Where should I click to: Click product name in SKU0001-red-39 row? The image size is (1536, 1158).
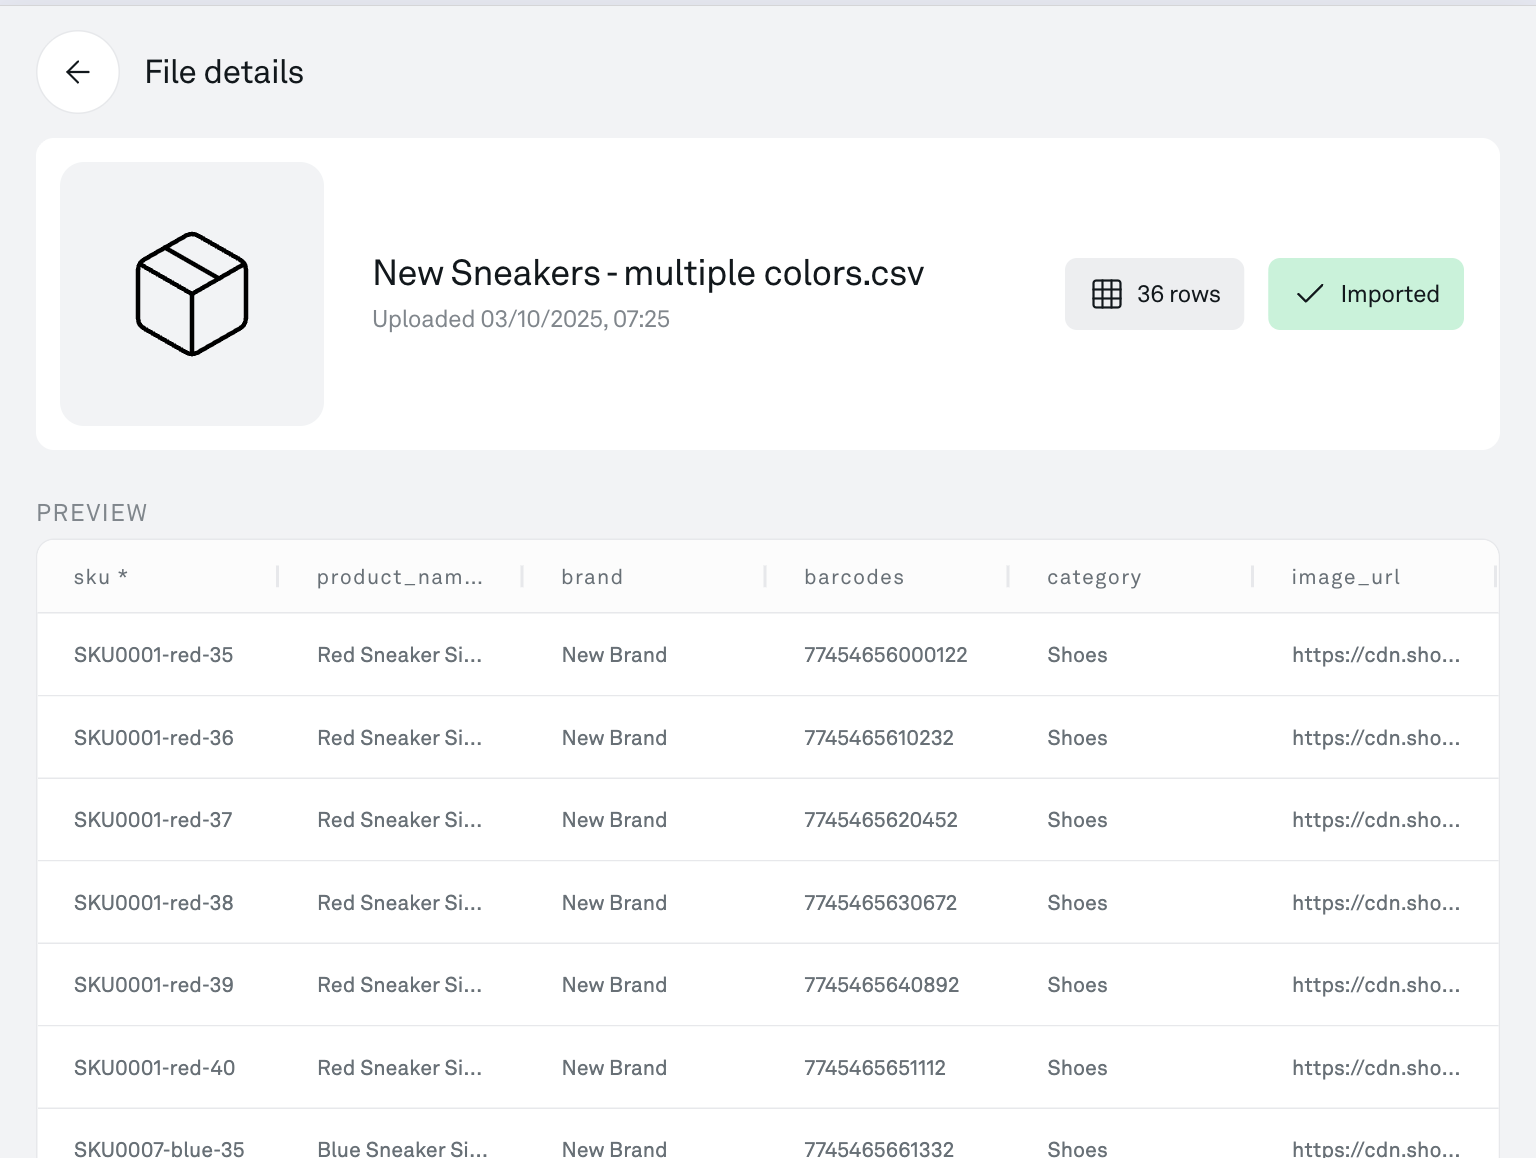coord(399,985)
